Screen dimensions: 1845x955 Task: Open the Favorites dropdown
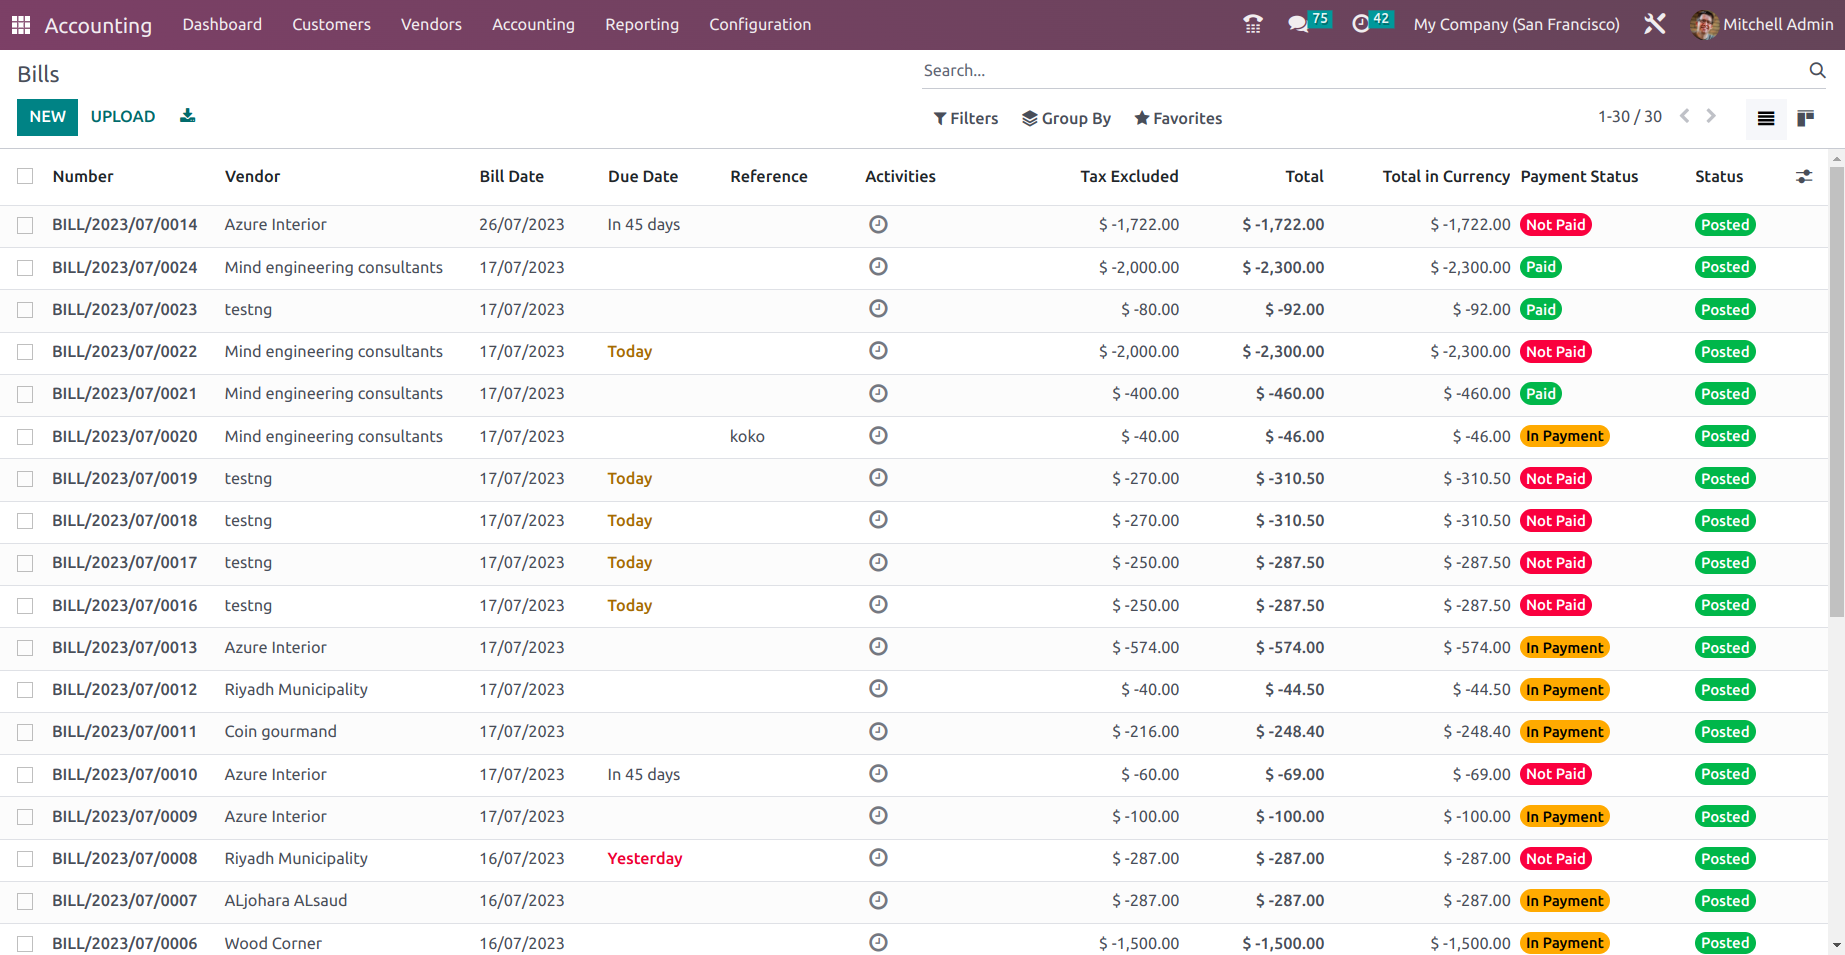1178,118
